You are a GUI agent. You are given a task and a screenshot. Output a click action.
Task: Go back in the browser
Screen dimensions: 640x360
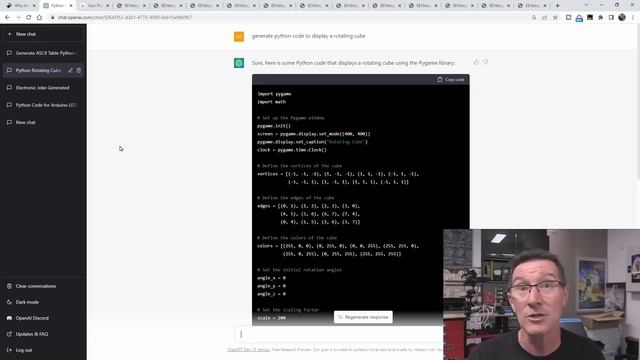click(x=7, y=18)
